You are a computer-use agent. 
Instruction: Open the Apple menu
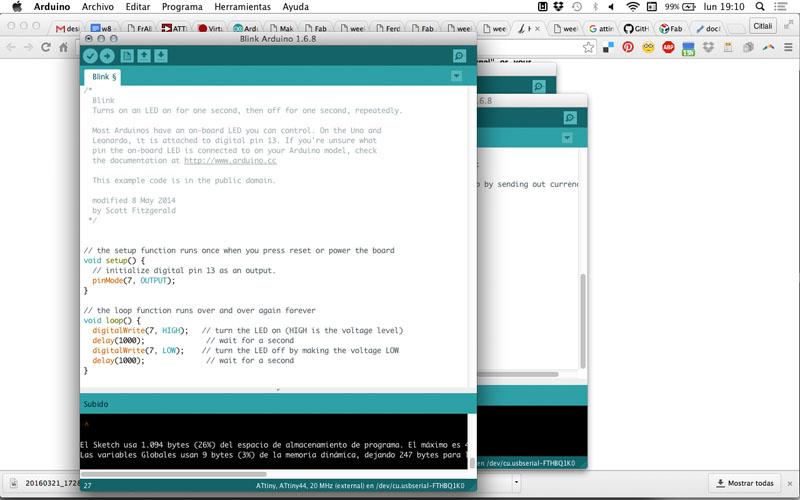tap(17, 7)
